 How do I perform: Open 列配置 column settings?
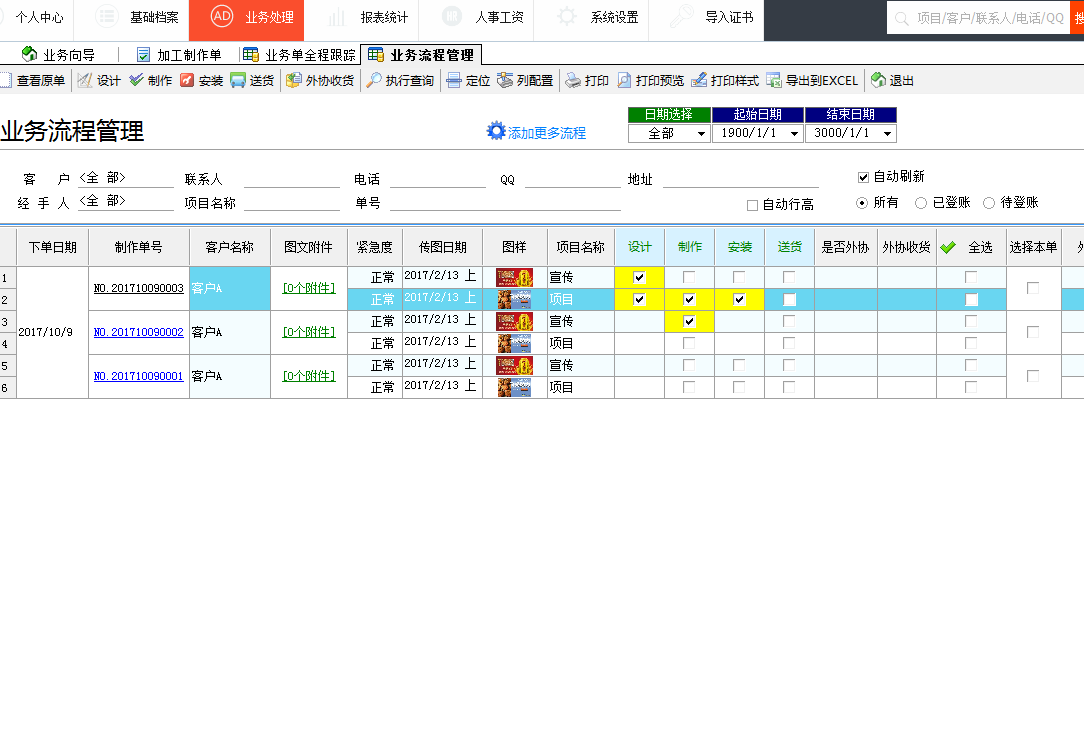pos(506,81)
